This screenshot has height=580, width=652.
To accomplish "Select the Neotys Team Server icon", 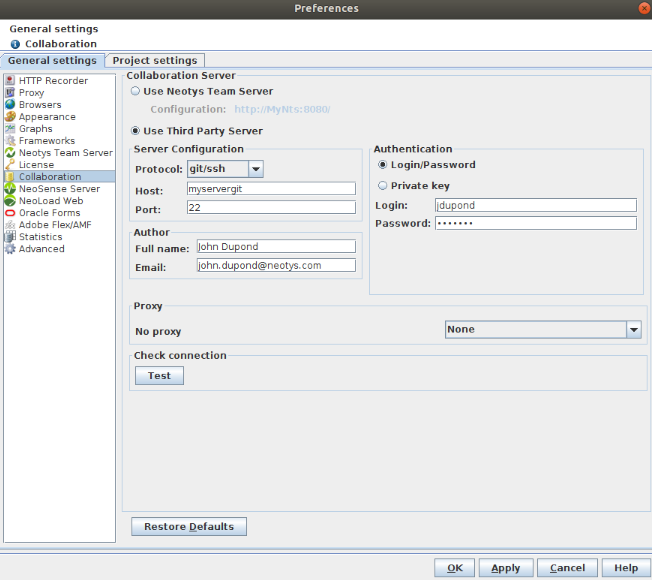I will coord(10,153).
